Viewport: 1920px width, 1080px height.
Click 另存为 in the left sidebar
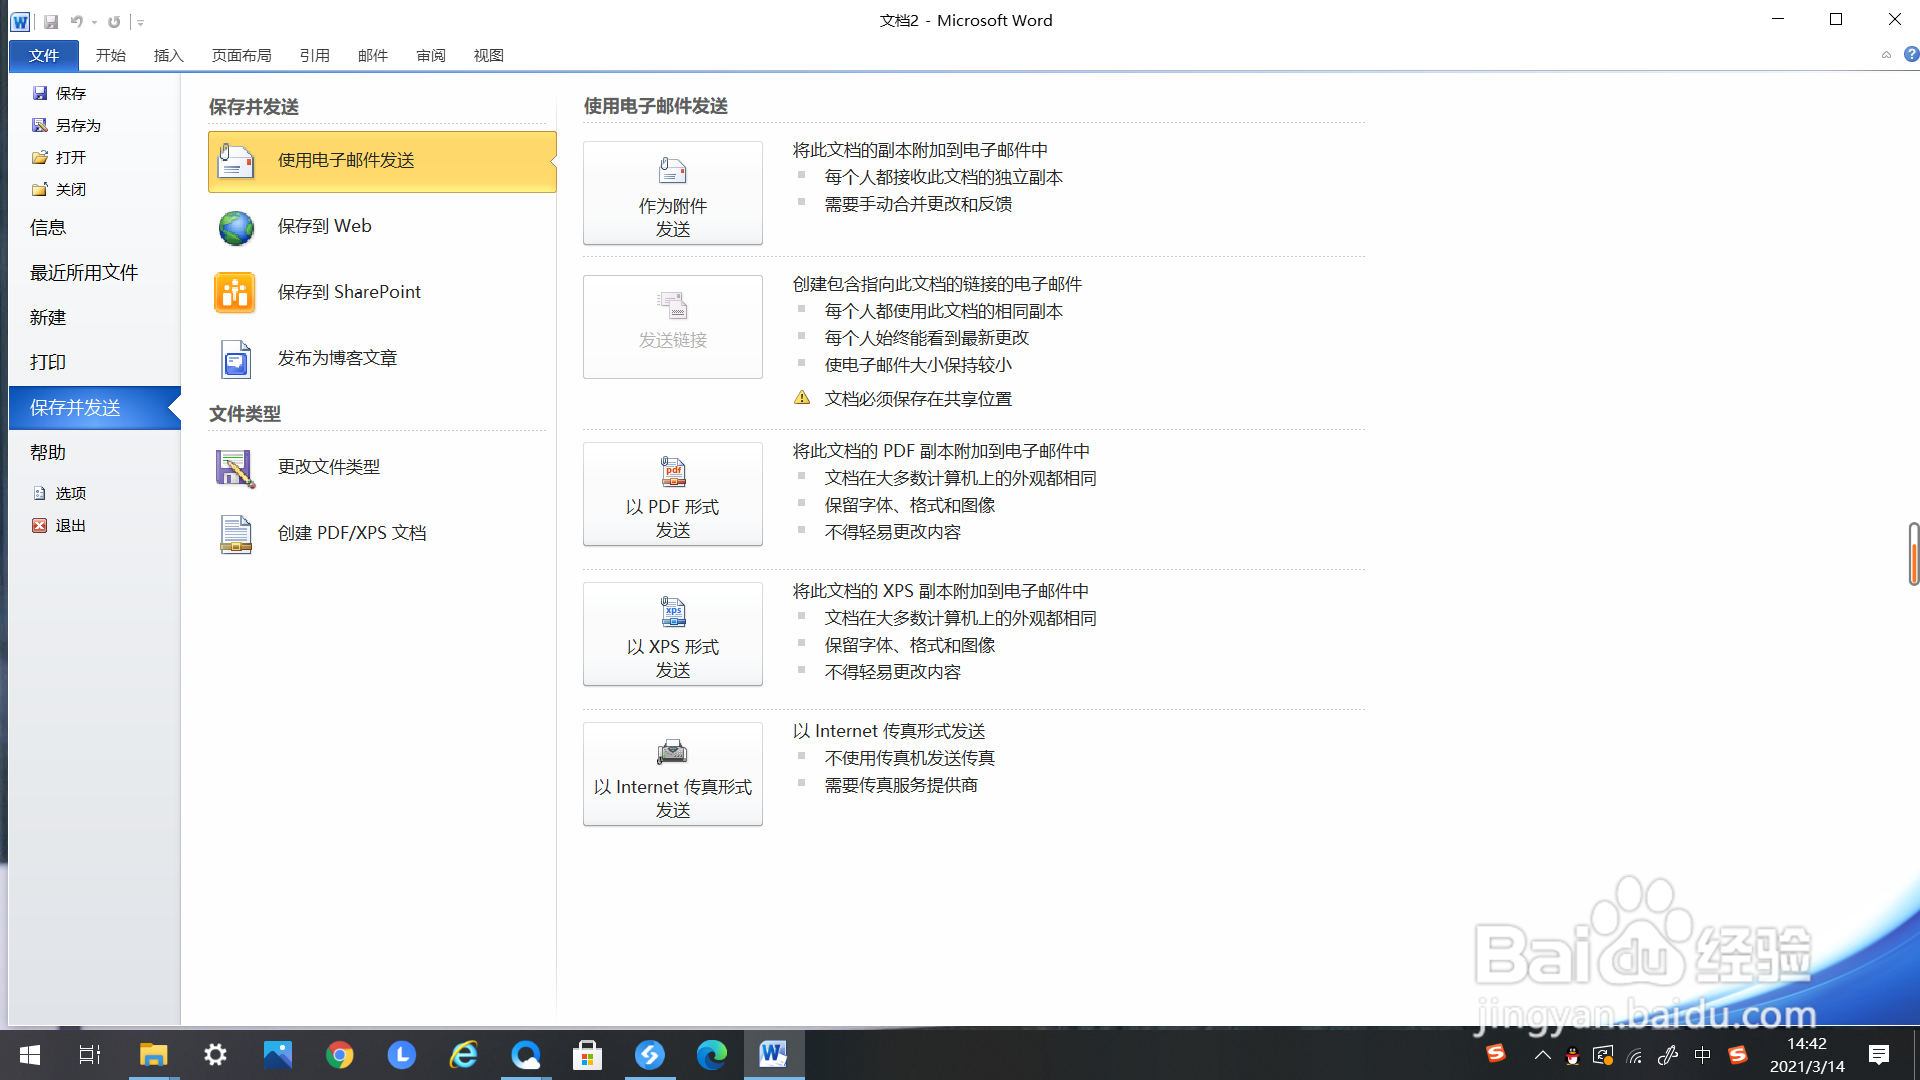tap(77, 124)
